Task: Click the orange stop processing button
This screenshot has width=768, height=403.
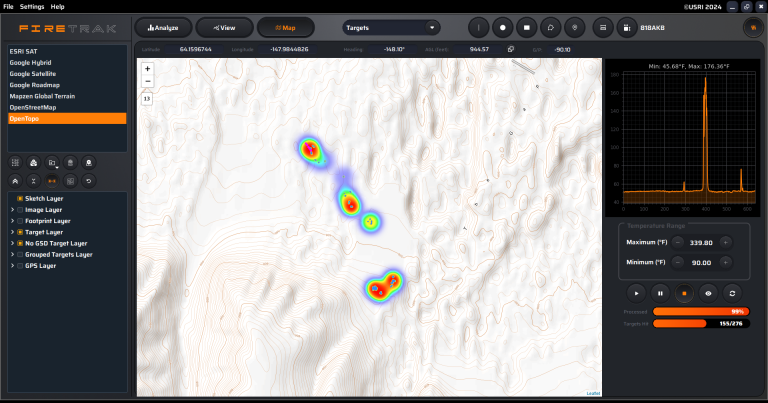Action: tap(684, 293)
